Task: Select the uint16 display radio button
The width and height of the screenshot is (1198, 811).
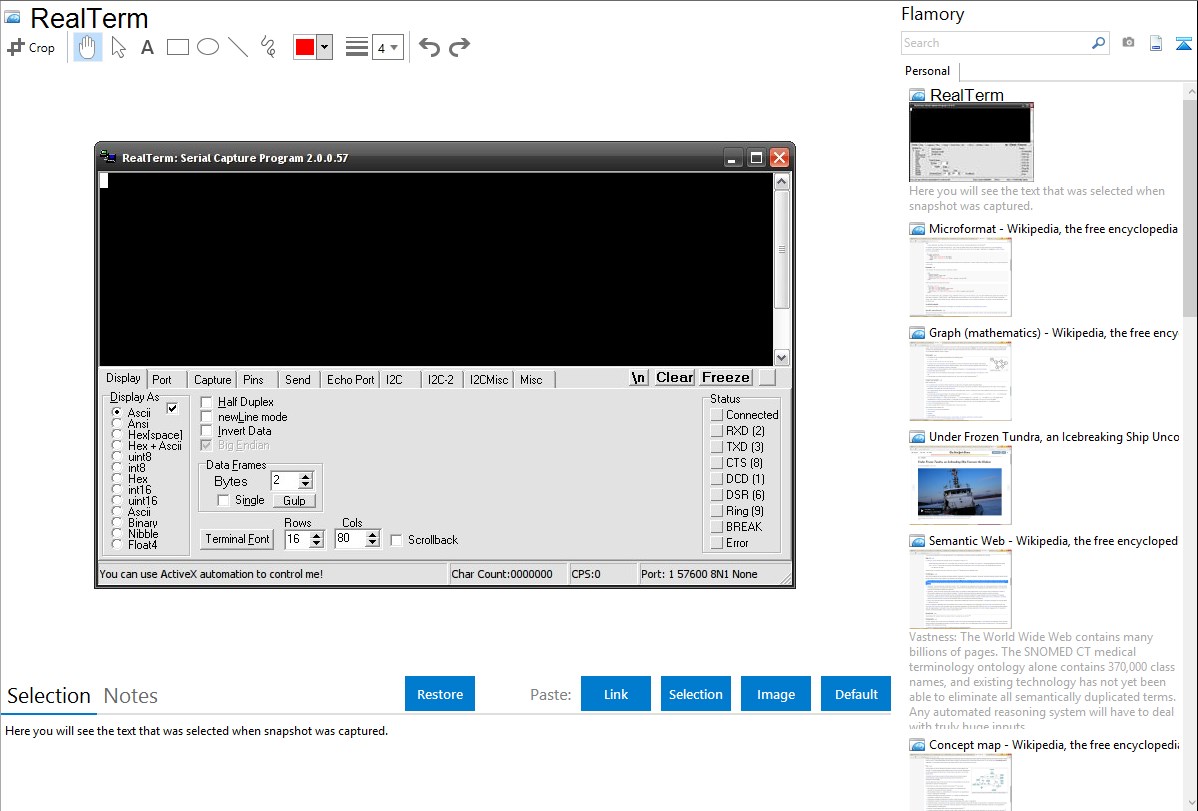Action: point(117,501)
